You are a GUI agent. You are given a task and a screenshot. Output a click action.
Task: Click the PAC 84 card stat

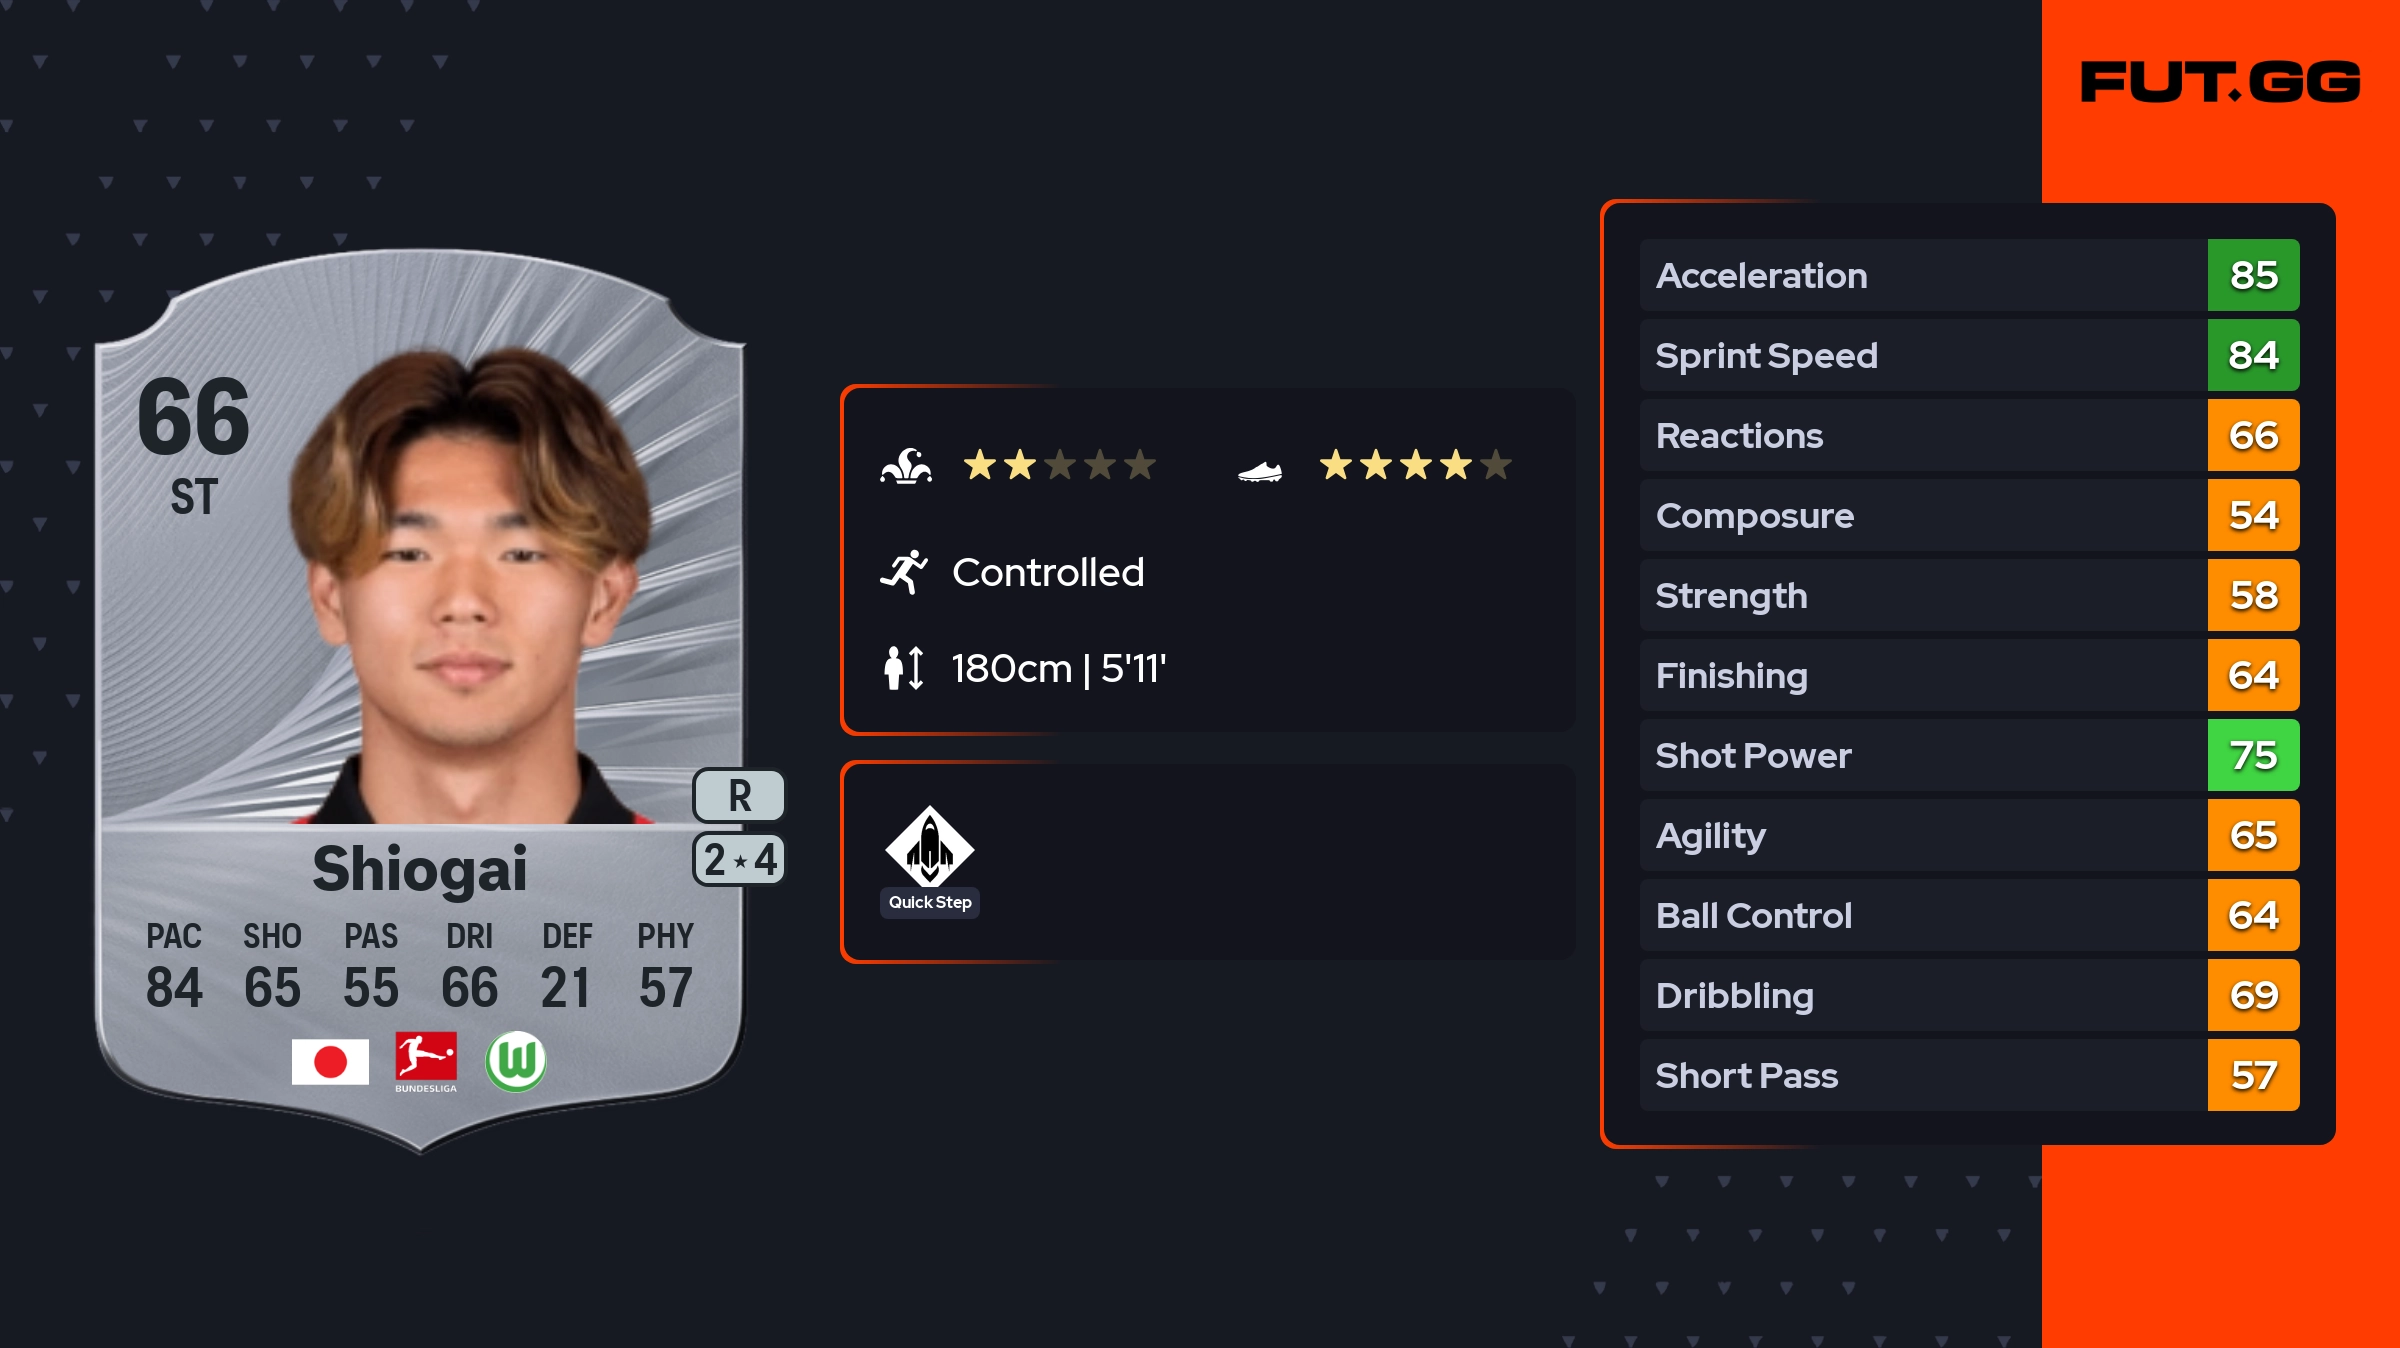coord(174,966)
